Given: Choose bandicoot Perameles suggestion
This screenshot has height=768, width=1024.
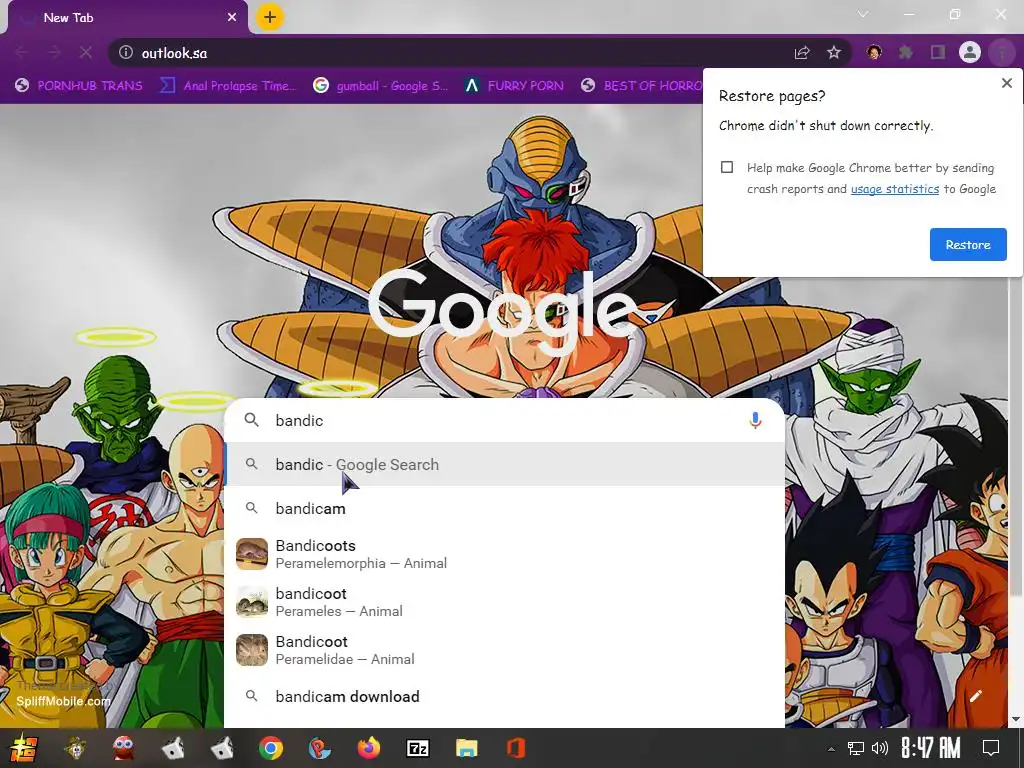Looking at the screenshot, I should (x=504, y=602).
